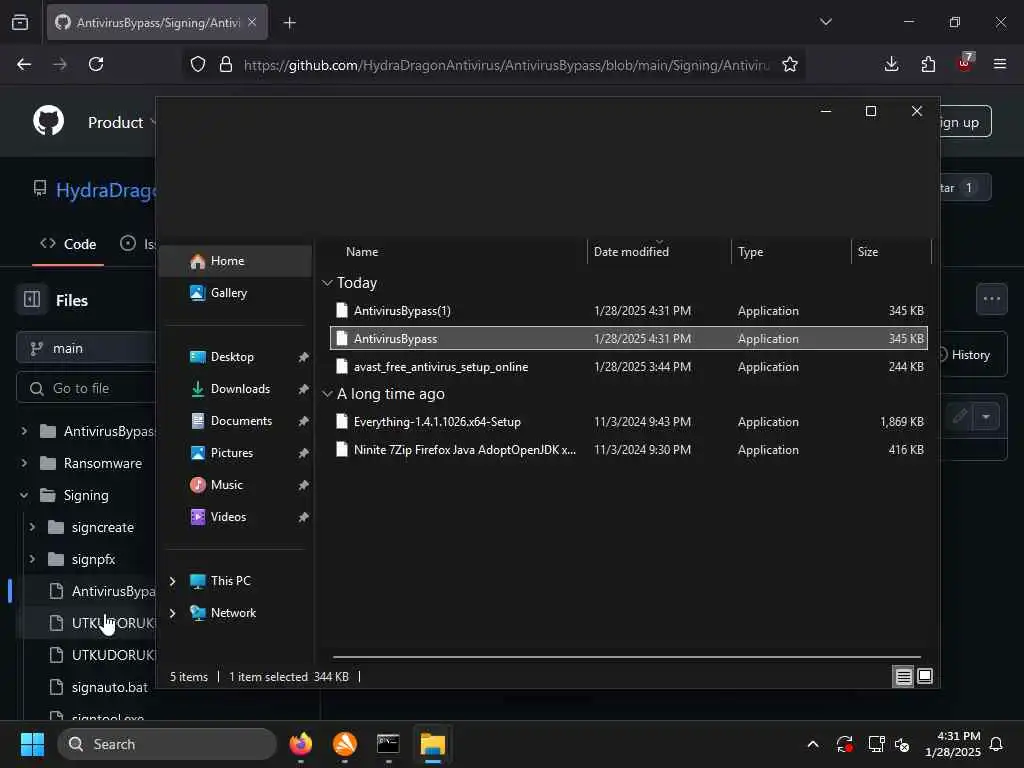Open a new browser tab
1024x768 pixels.
pos(289,23)
